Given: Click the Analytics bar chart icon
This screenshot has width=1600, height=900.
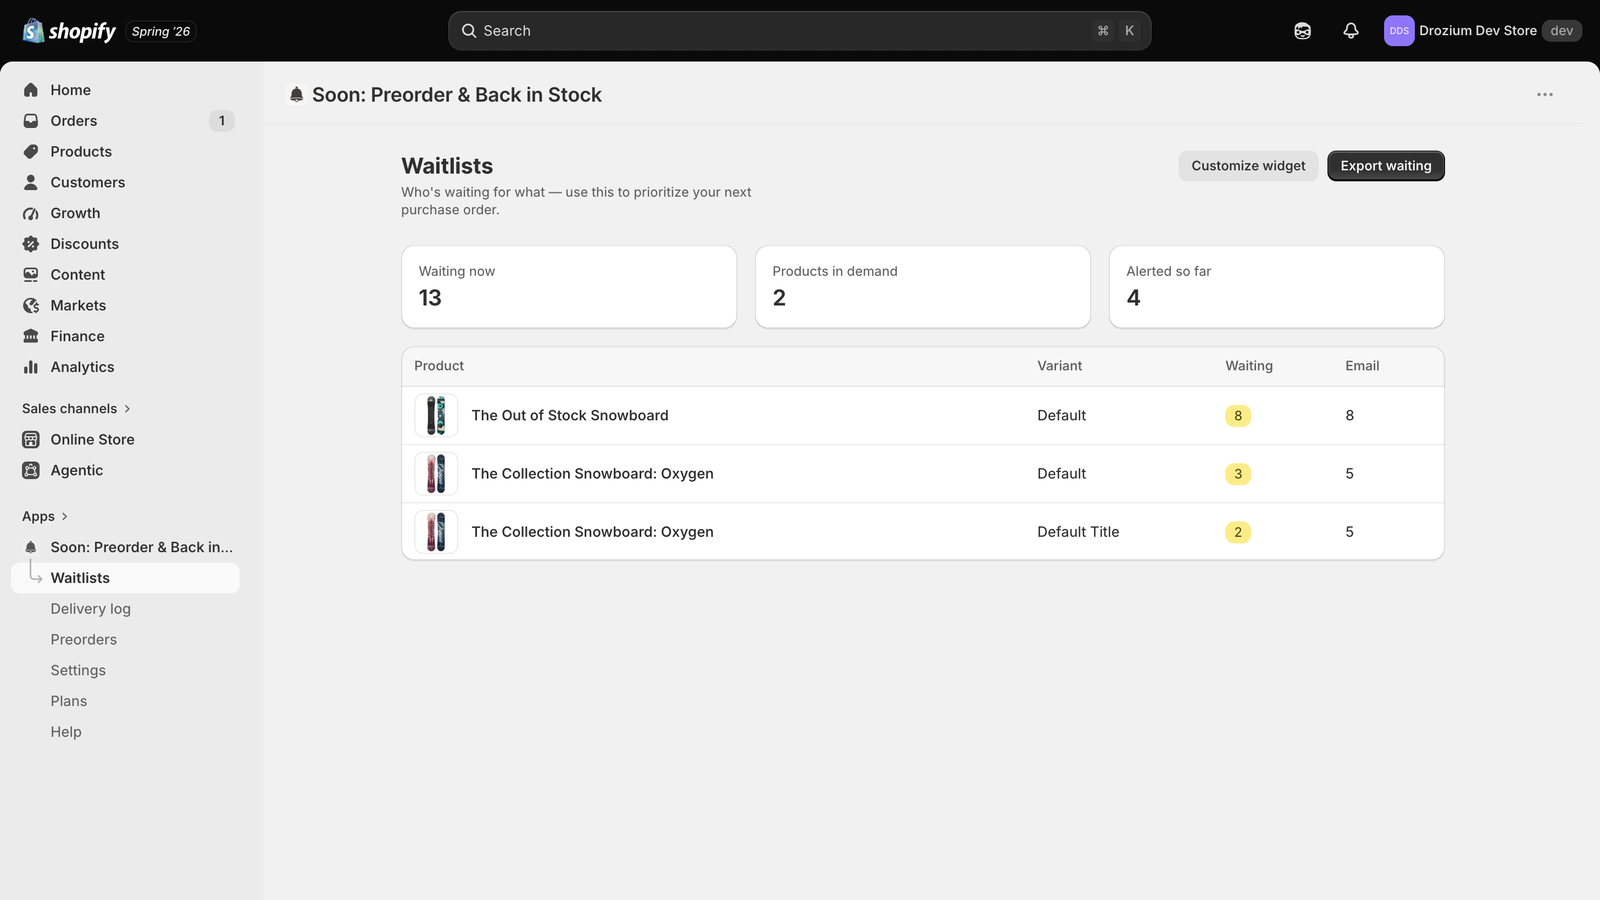Looking at the screenshot, I should click(31, 368).
